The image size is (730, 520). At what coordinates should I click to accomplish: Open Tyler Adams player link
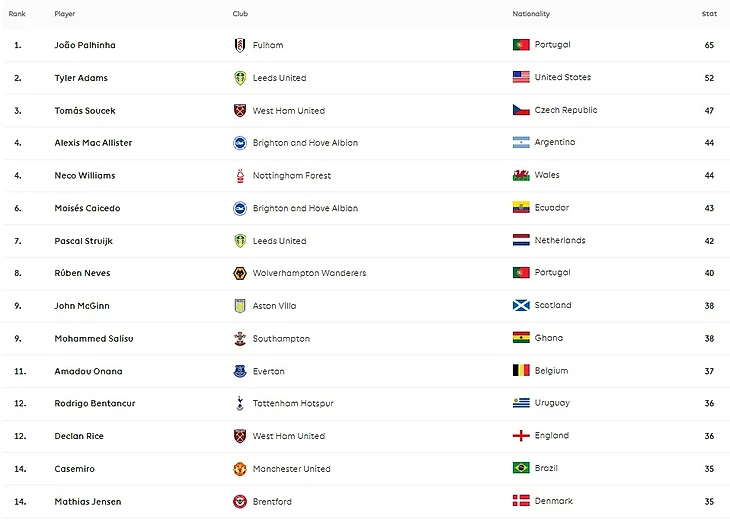[x=81, y=78]
